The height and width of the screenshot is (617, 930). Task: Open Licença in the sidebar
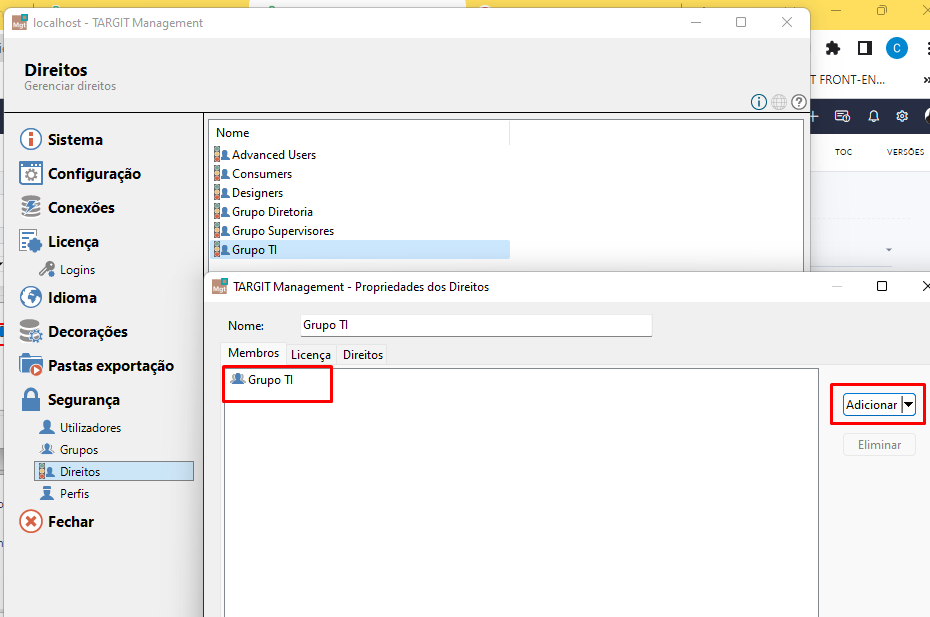59,241
